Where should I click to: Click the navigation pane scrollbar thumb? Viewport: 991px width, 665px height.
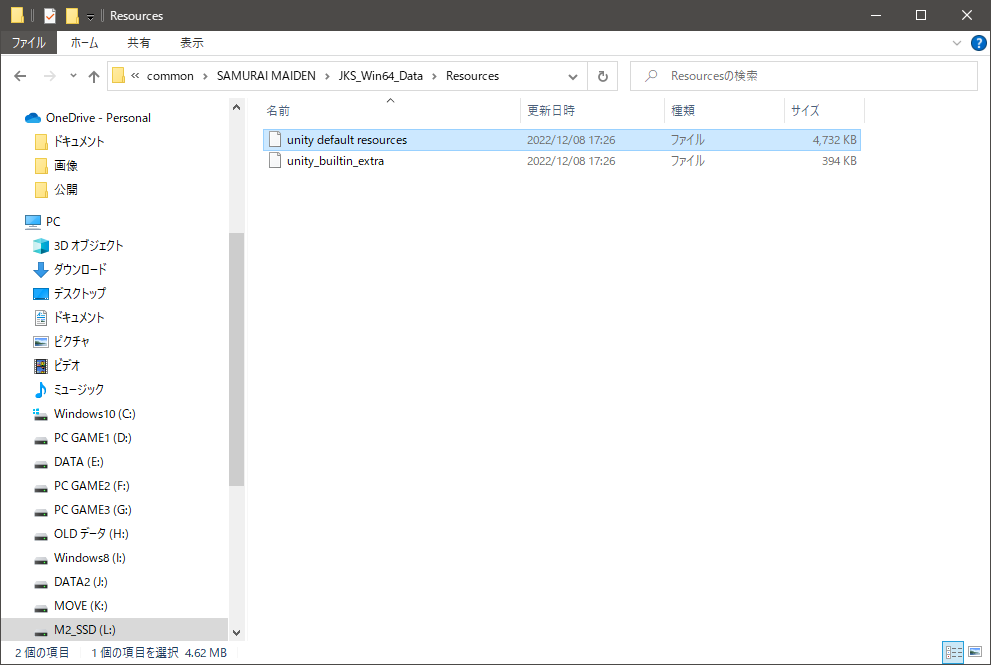236,360
